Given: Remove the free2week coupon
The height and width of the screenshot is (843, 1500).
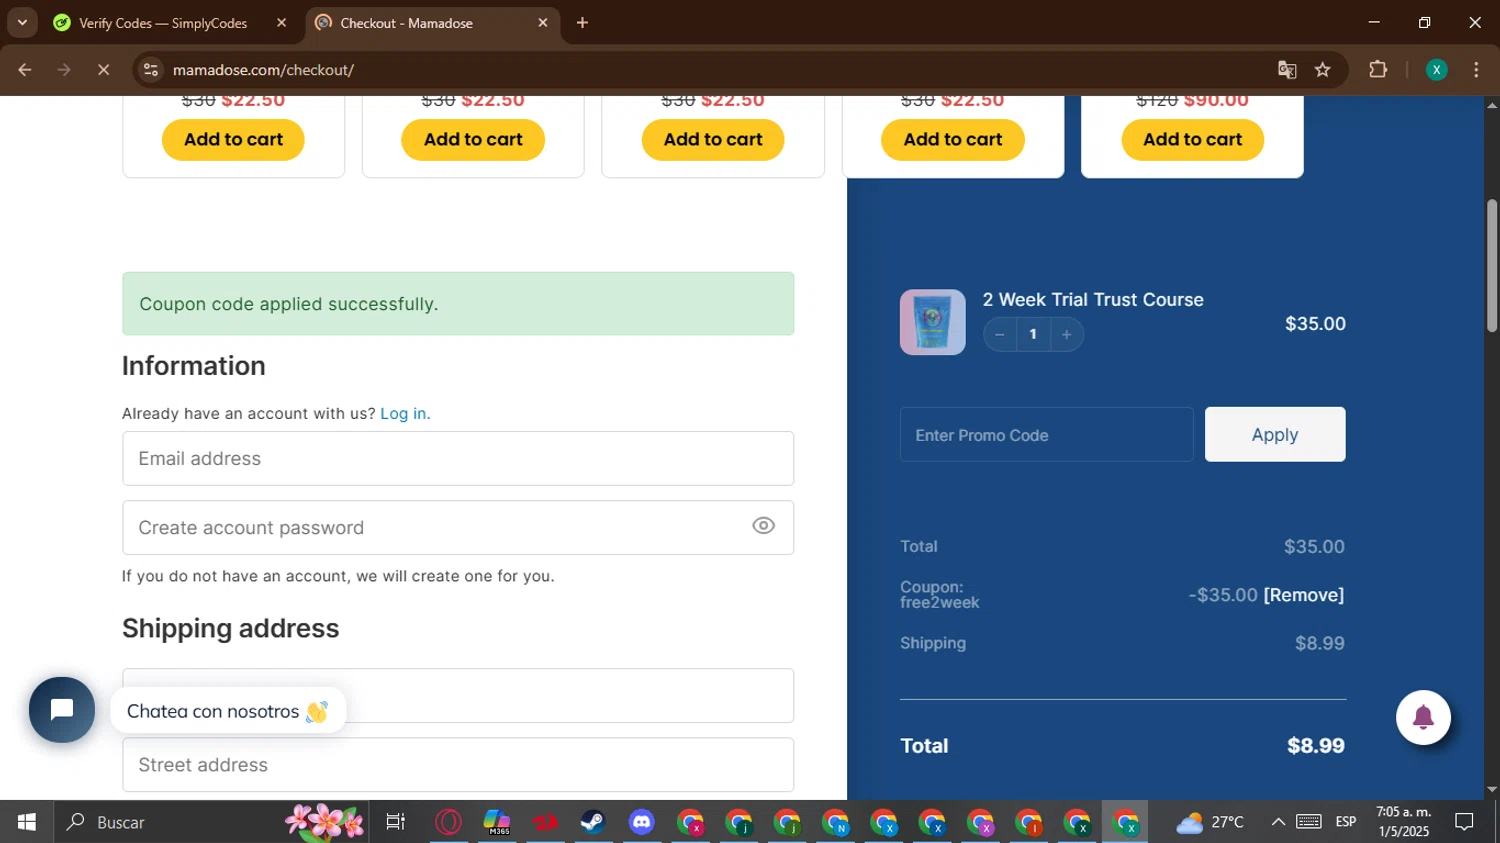Looking at the screenshot, I should (1304, 595).
